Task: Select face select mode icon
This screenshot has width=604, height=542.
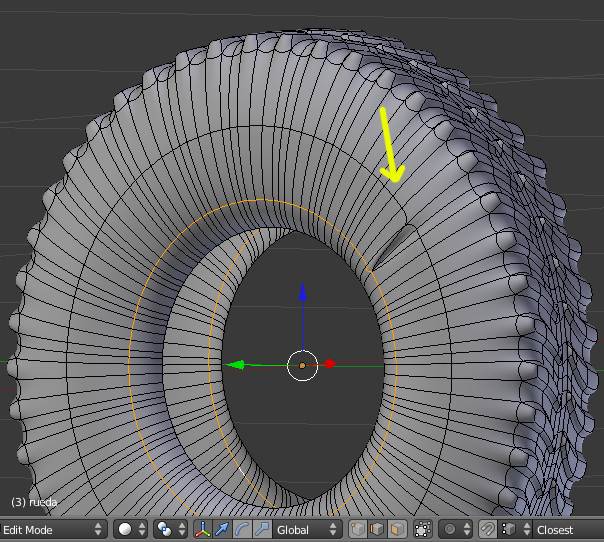Action: 397,530
